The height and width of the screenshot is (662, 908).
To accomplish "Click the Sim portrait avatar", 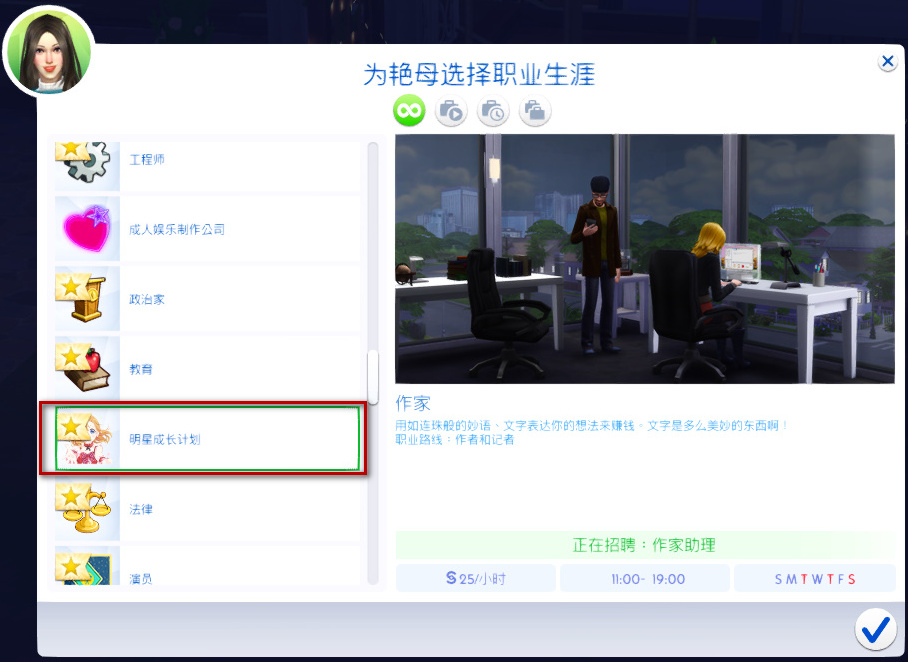I will coord(49,52).
